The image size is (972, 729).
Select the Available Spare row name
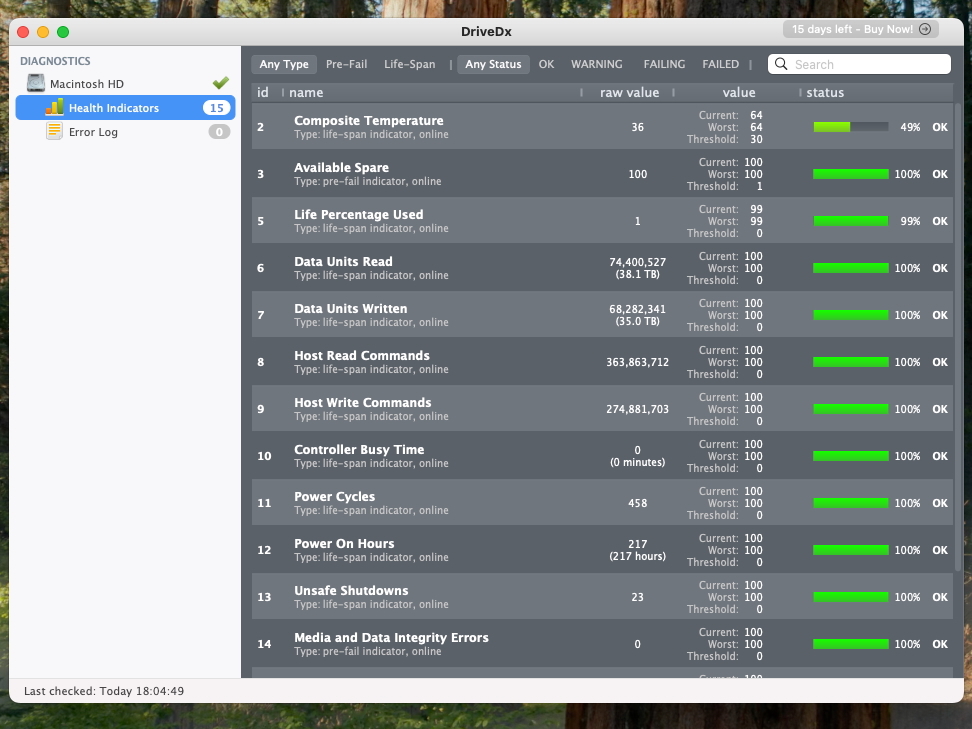click(x=342, y=167)
